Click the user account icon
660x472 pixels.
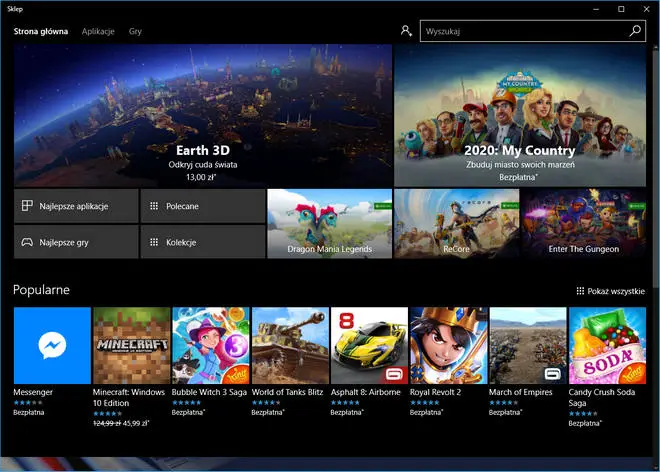[x=406, y=31]
